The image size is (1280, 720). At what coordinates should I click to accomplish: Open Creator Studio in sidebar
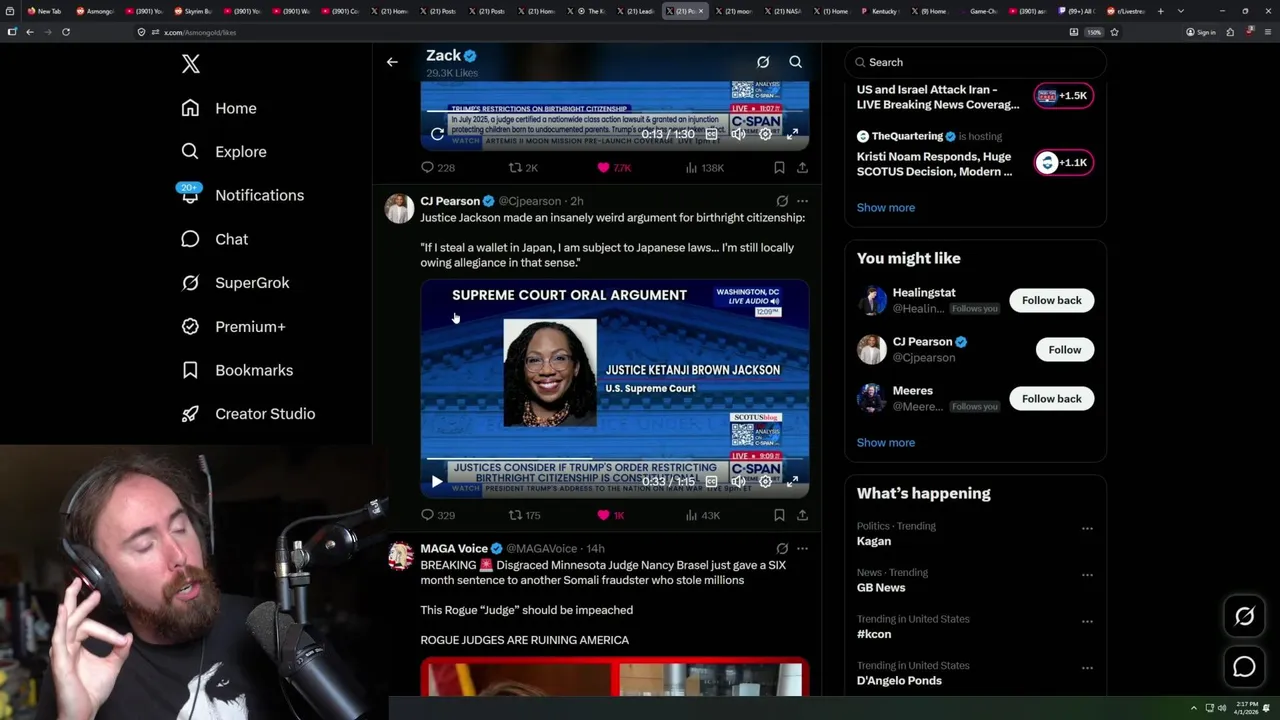[248, 414]
